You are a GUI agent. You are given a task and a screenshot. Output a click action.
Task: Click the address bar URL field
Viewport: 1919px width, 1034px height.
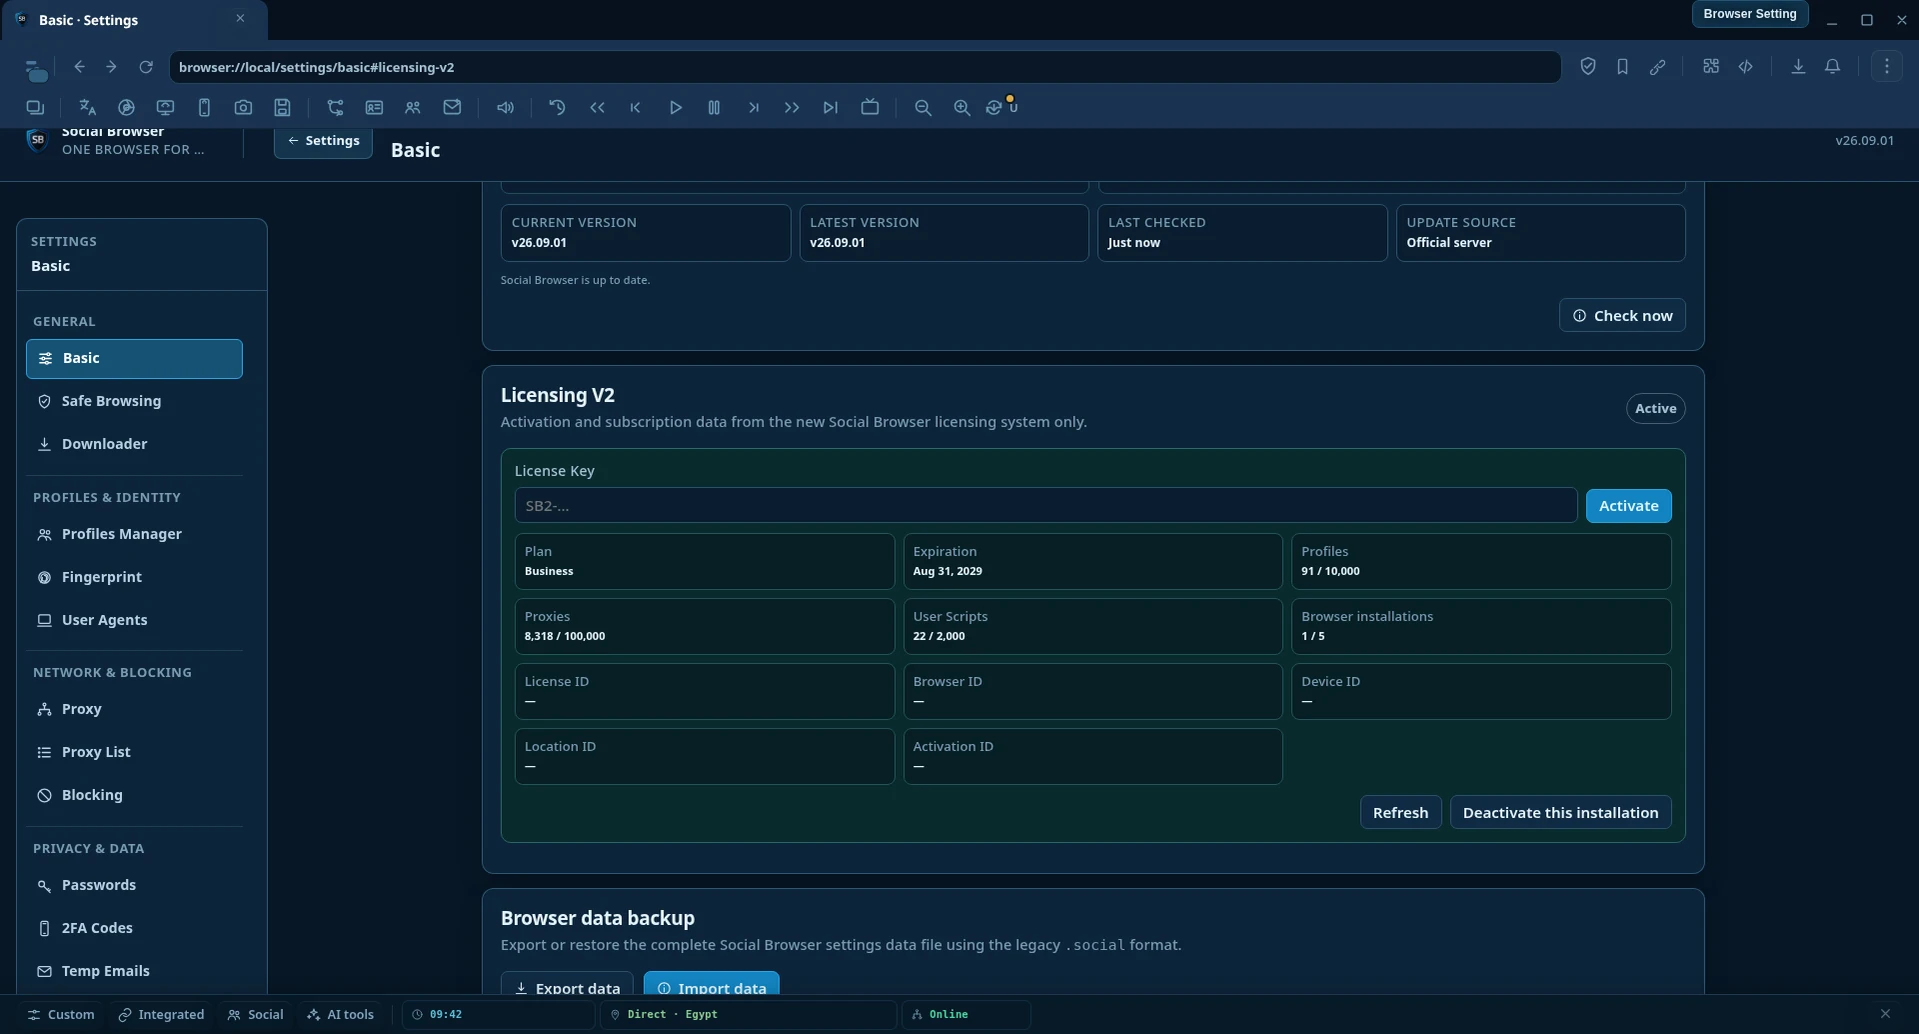click(865, 67)
